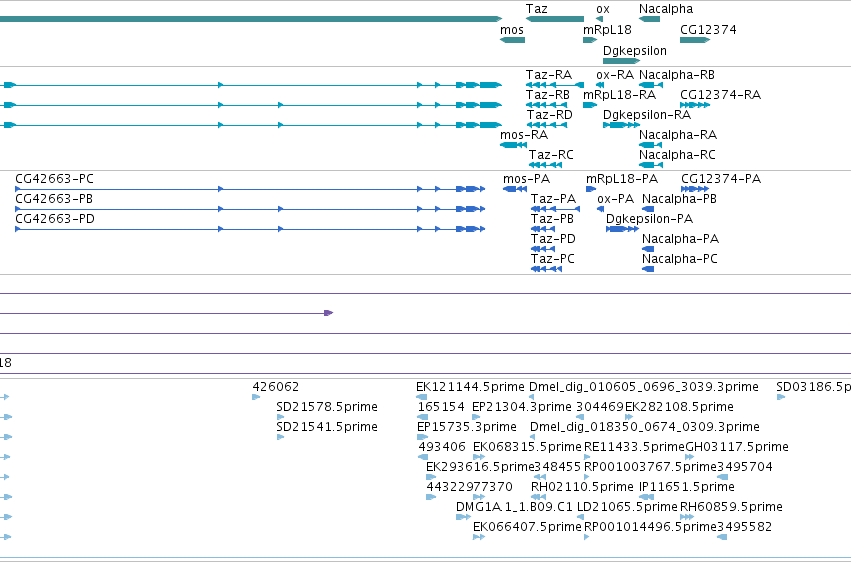This screenshot has width=851, height=562.
Task: Click EP15735.3prime feature label
Action: pyautogui.click(x=466, y=427)
